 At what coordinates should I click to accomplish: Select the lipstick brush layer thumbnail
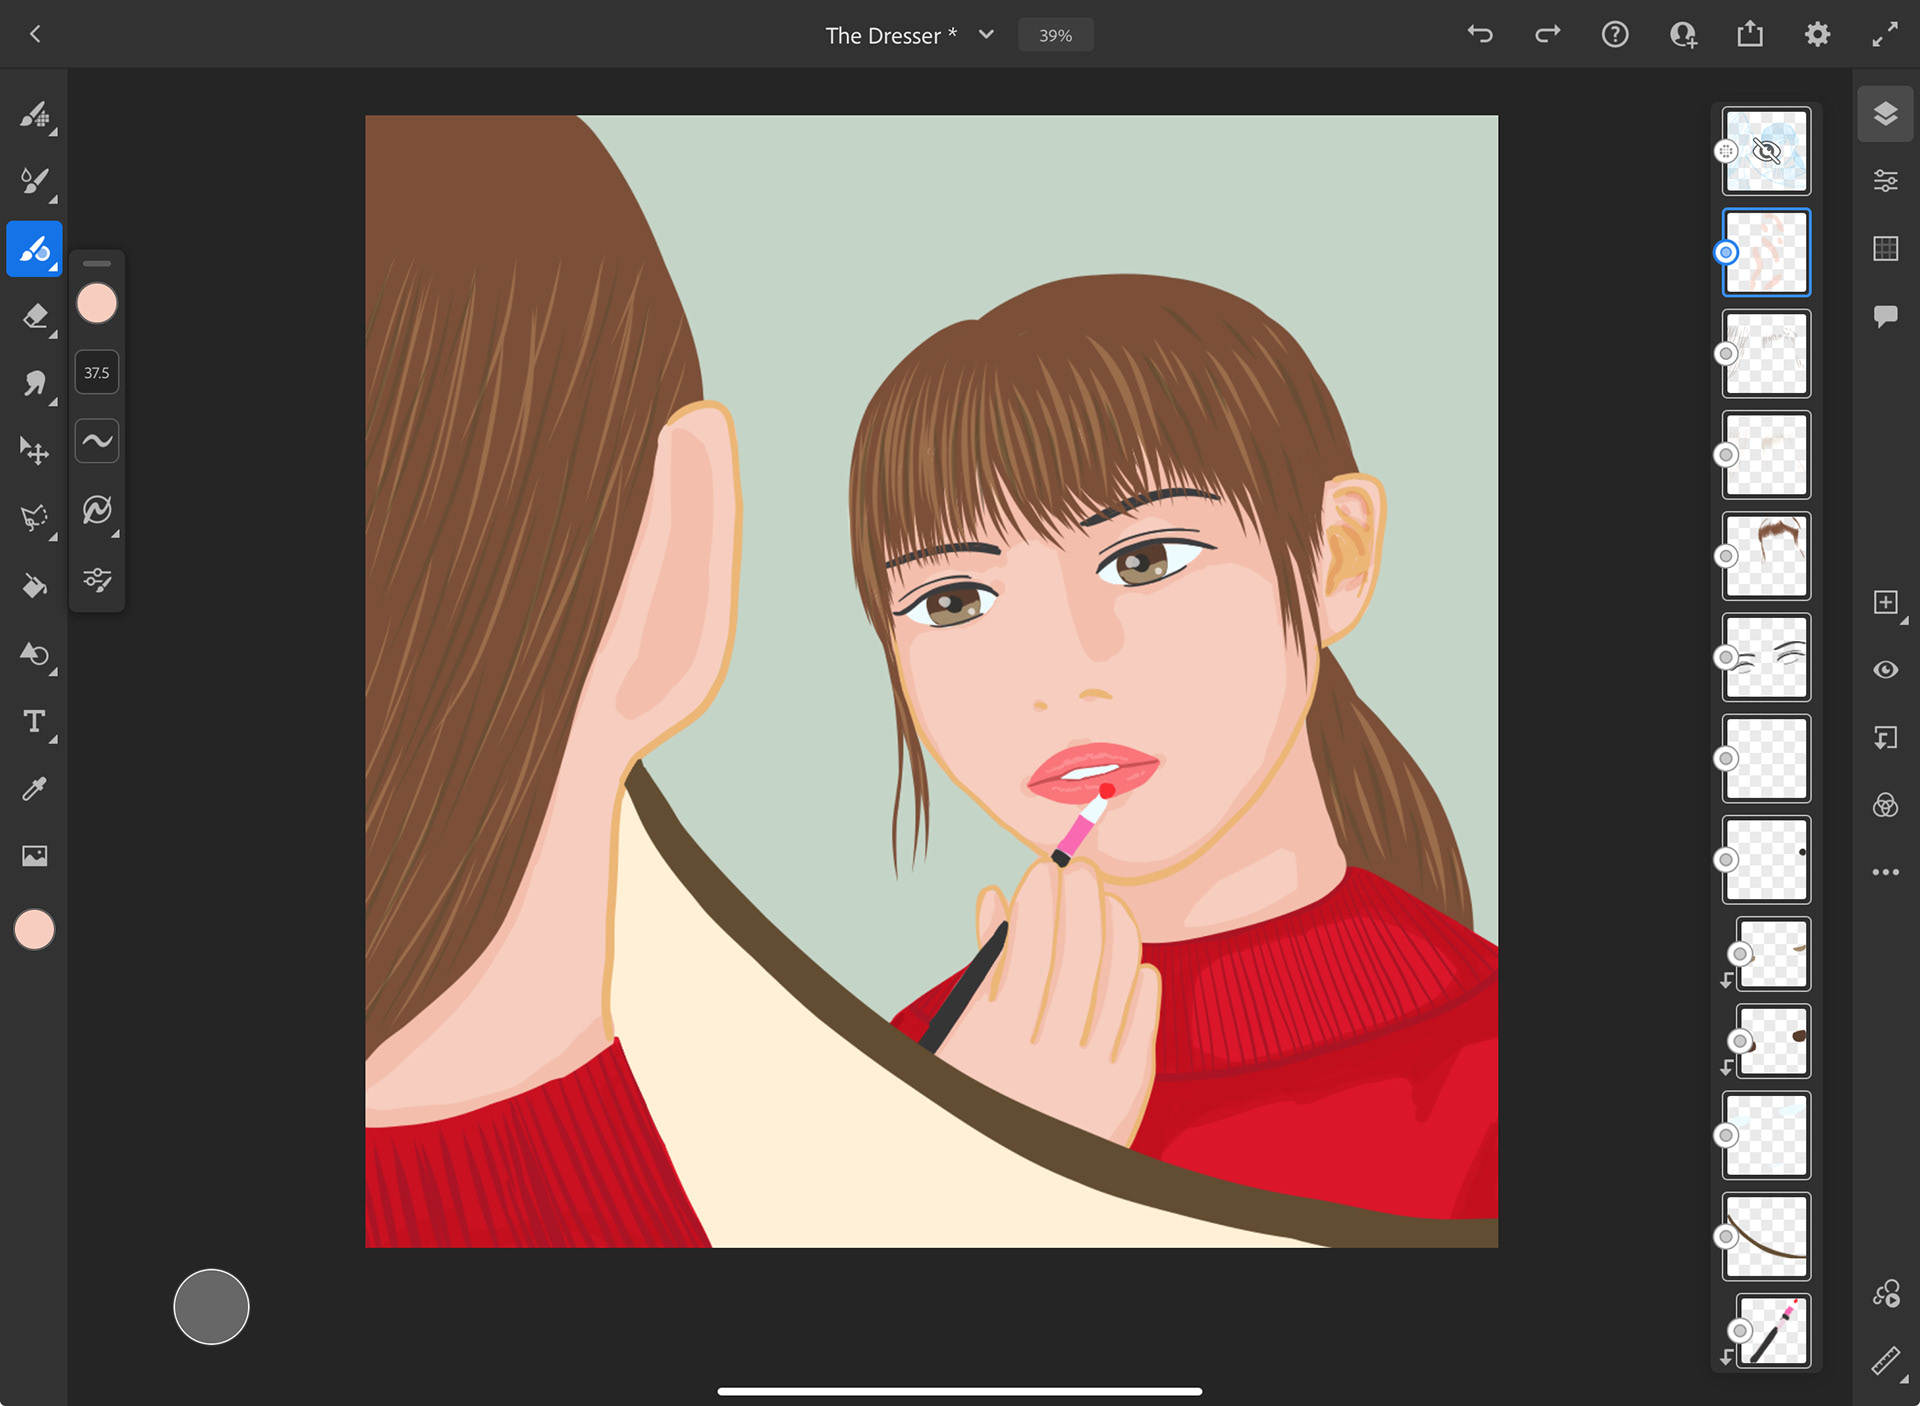tap(1773, 1330)
